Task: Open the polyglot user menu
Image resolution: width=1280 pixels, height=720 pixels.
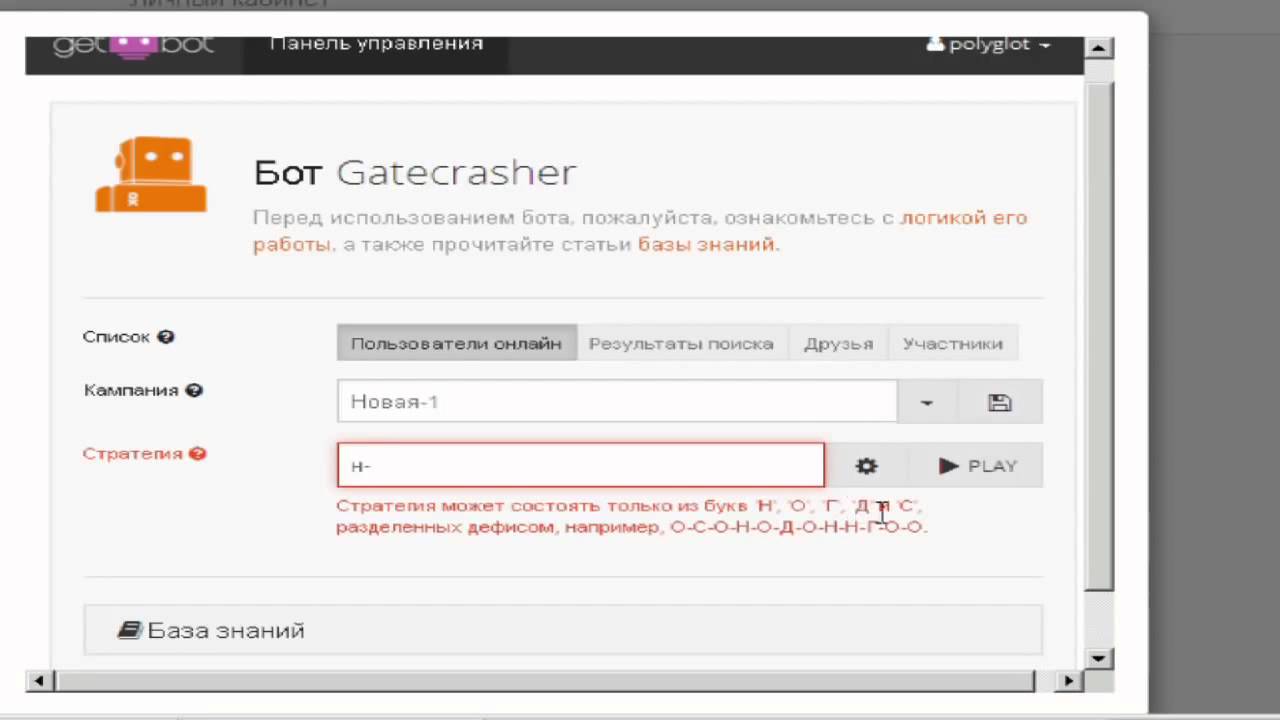Action: click(988, 45)
